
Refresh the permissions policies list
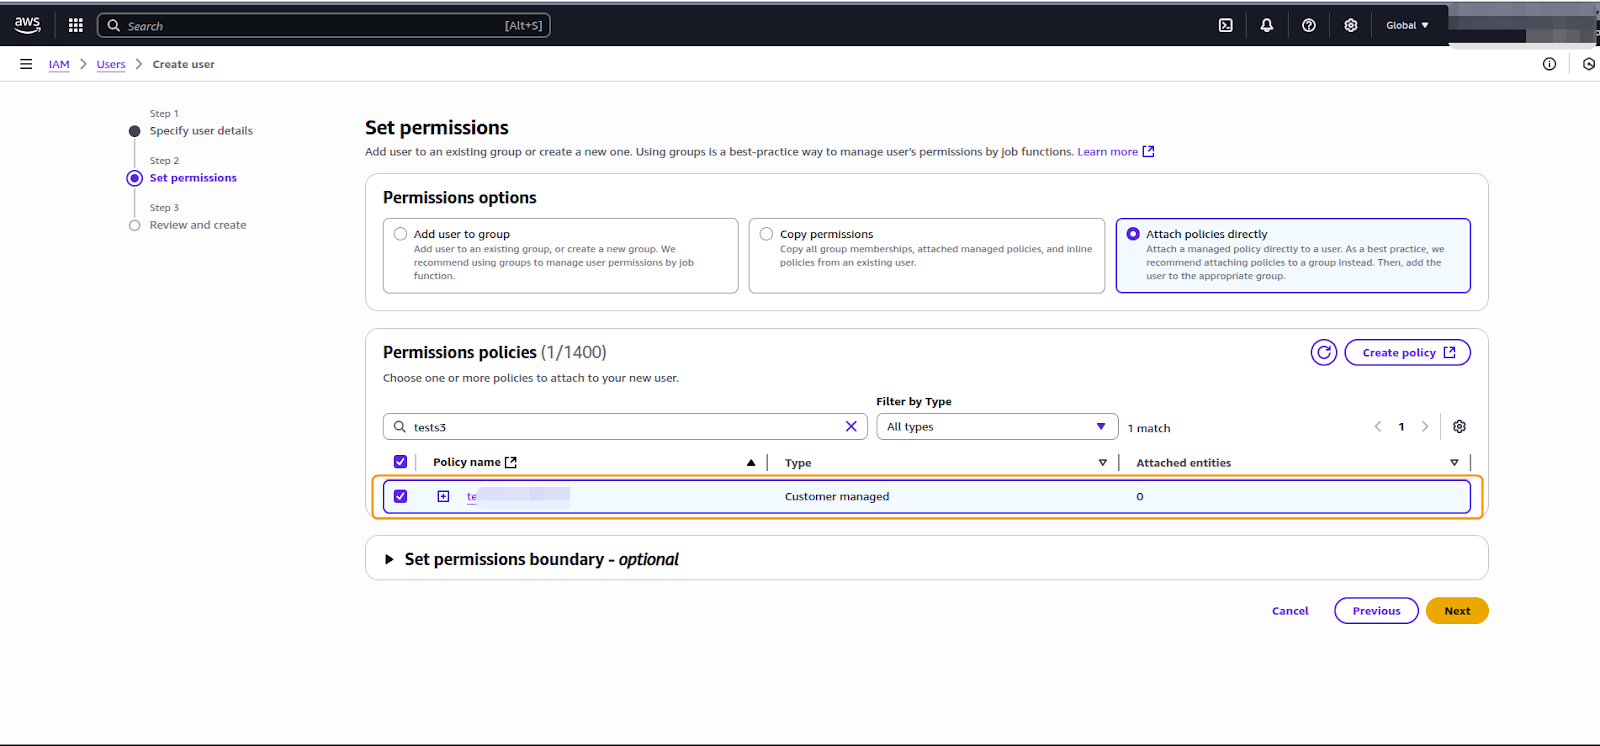(x=1323, y=352)
